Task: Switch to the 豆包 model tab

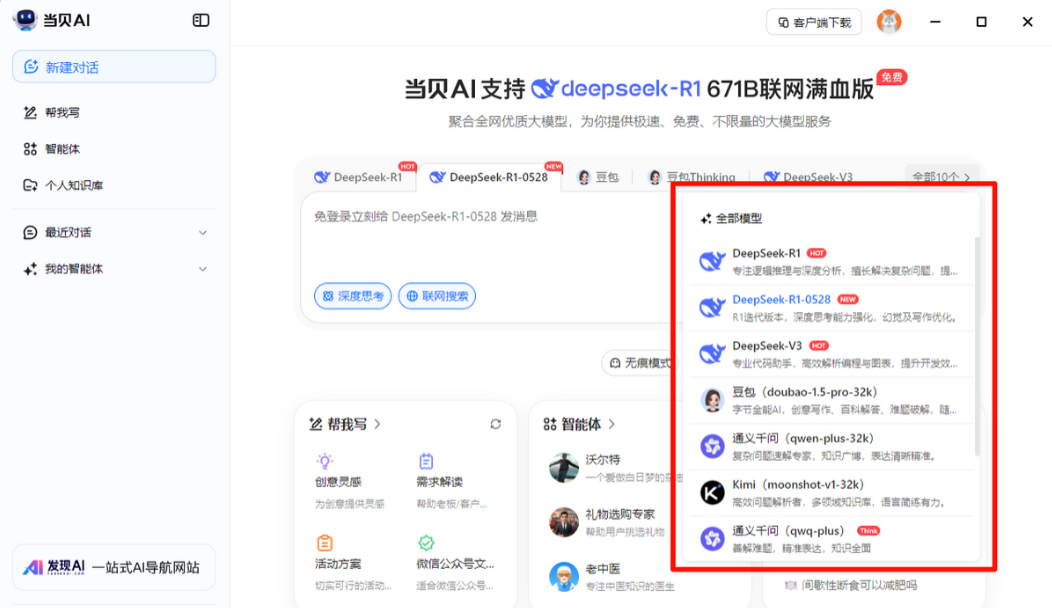Action: click(x=598, y=177)
